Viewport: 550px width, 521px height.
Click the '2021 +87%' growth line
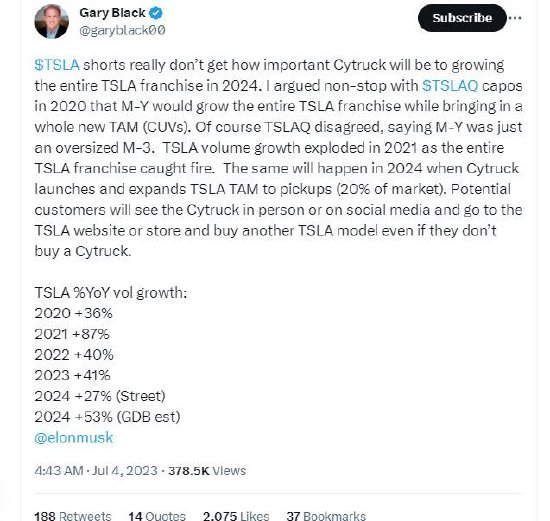click(x=72, y=334)
